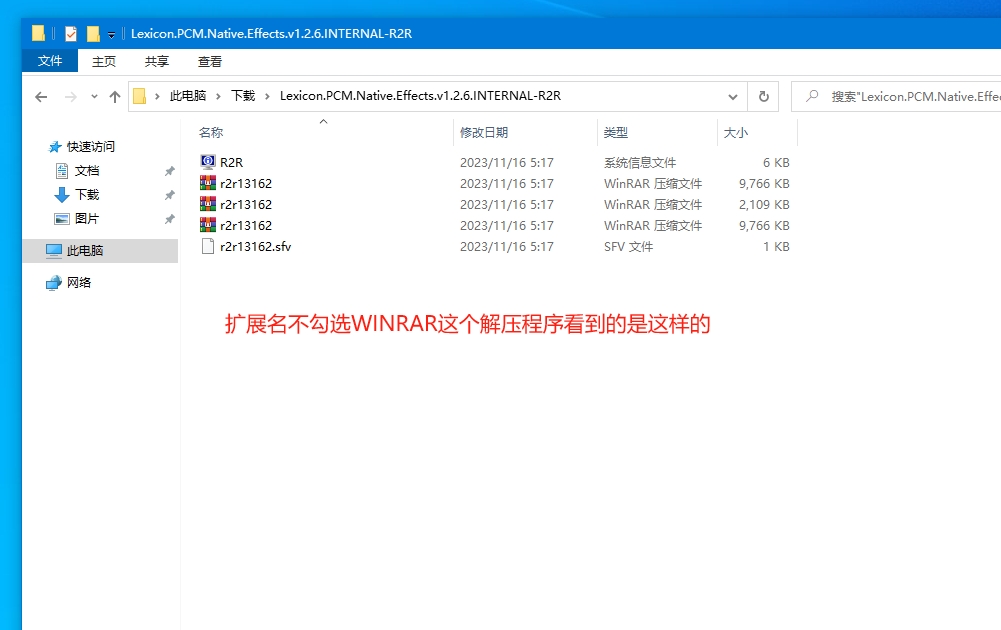
Task: Click the 网络 network icon in the sidebar
Action: pos(54,283)
